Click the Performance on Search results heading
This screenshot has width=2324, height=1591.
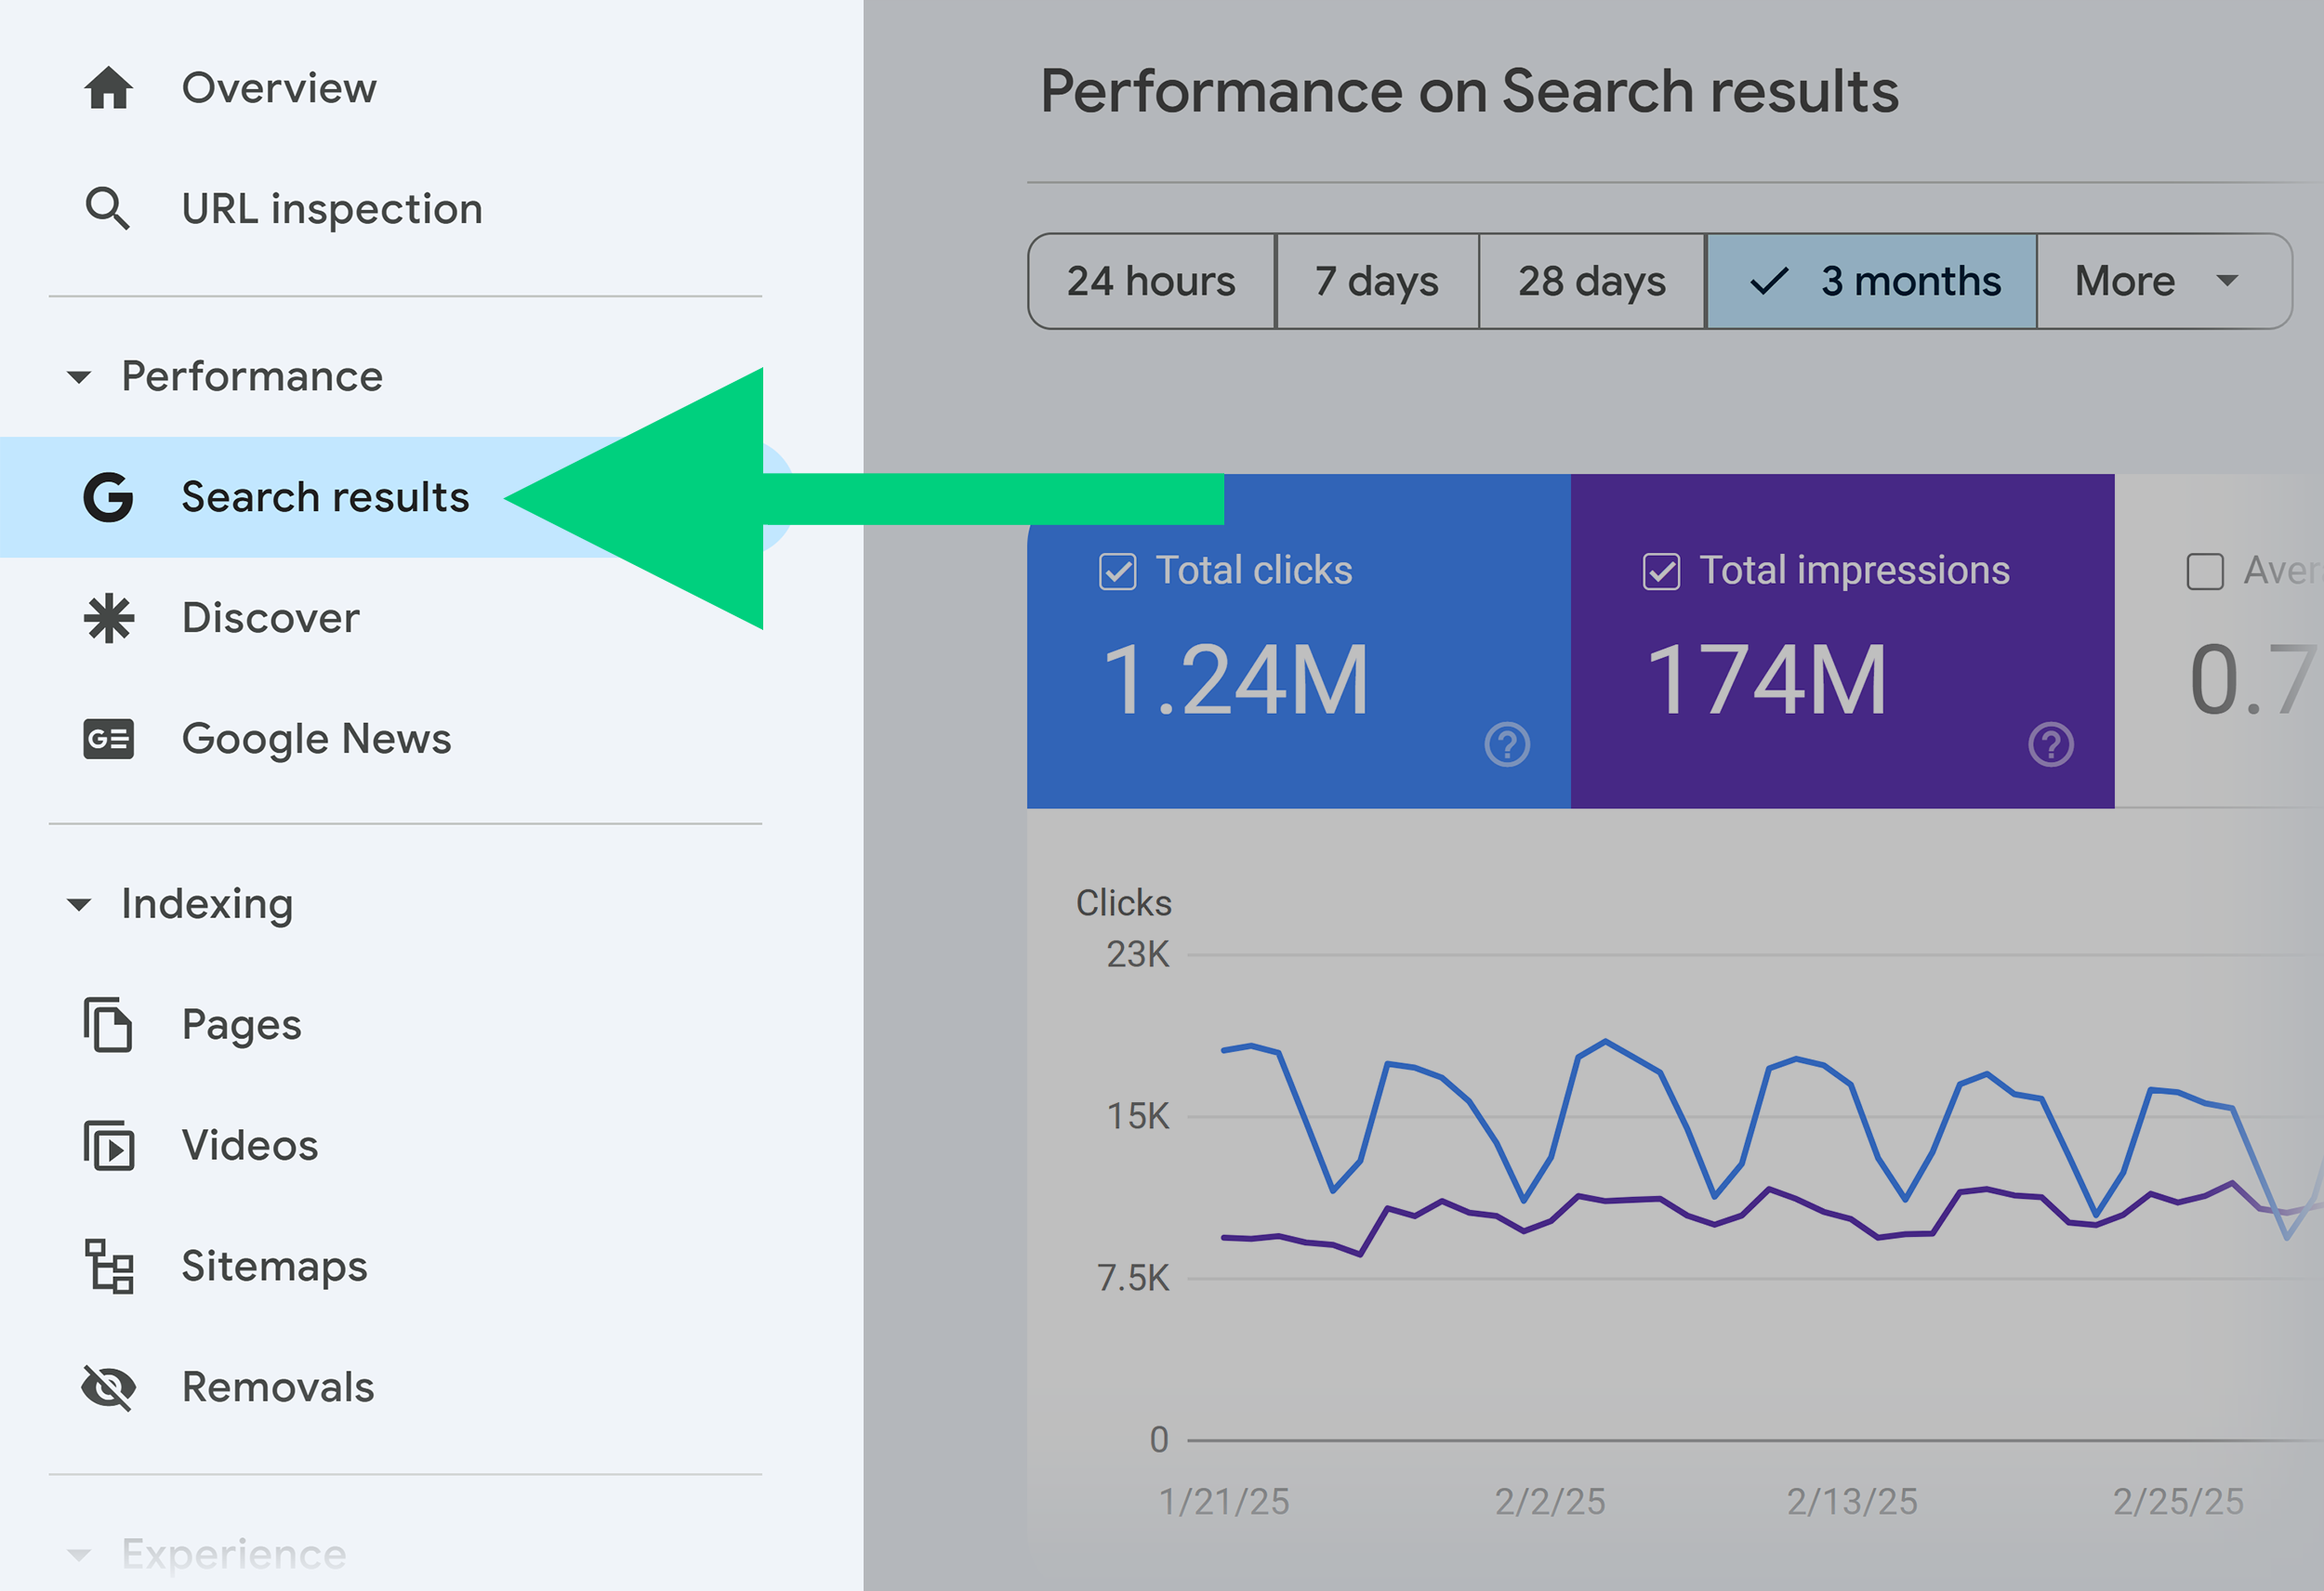pyautogui.click(x=1469, y=92)
